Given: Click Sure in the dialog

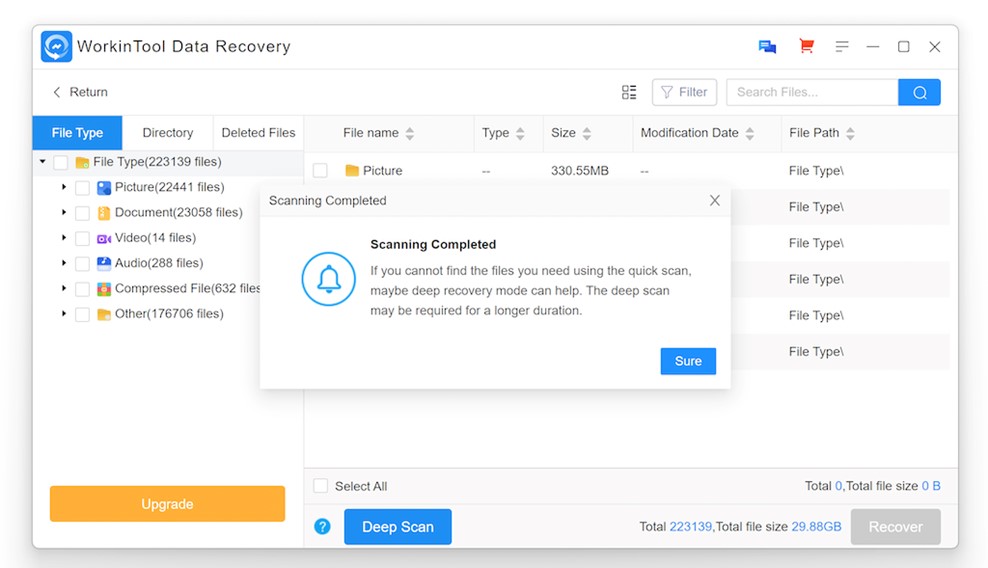Looking at the screenshot, I should pyautogui.click(x=688, y=361).
